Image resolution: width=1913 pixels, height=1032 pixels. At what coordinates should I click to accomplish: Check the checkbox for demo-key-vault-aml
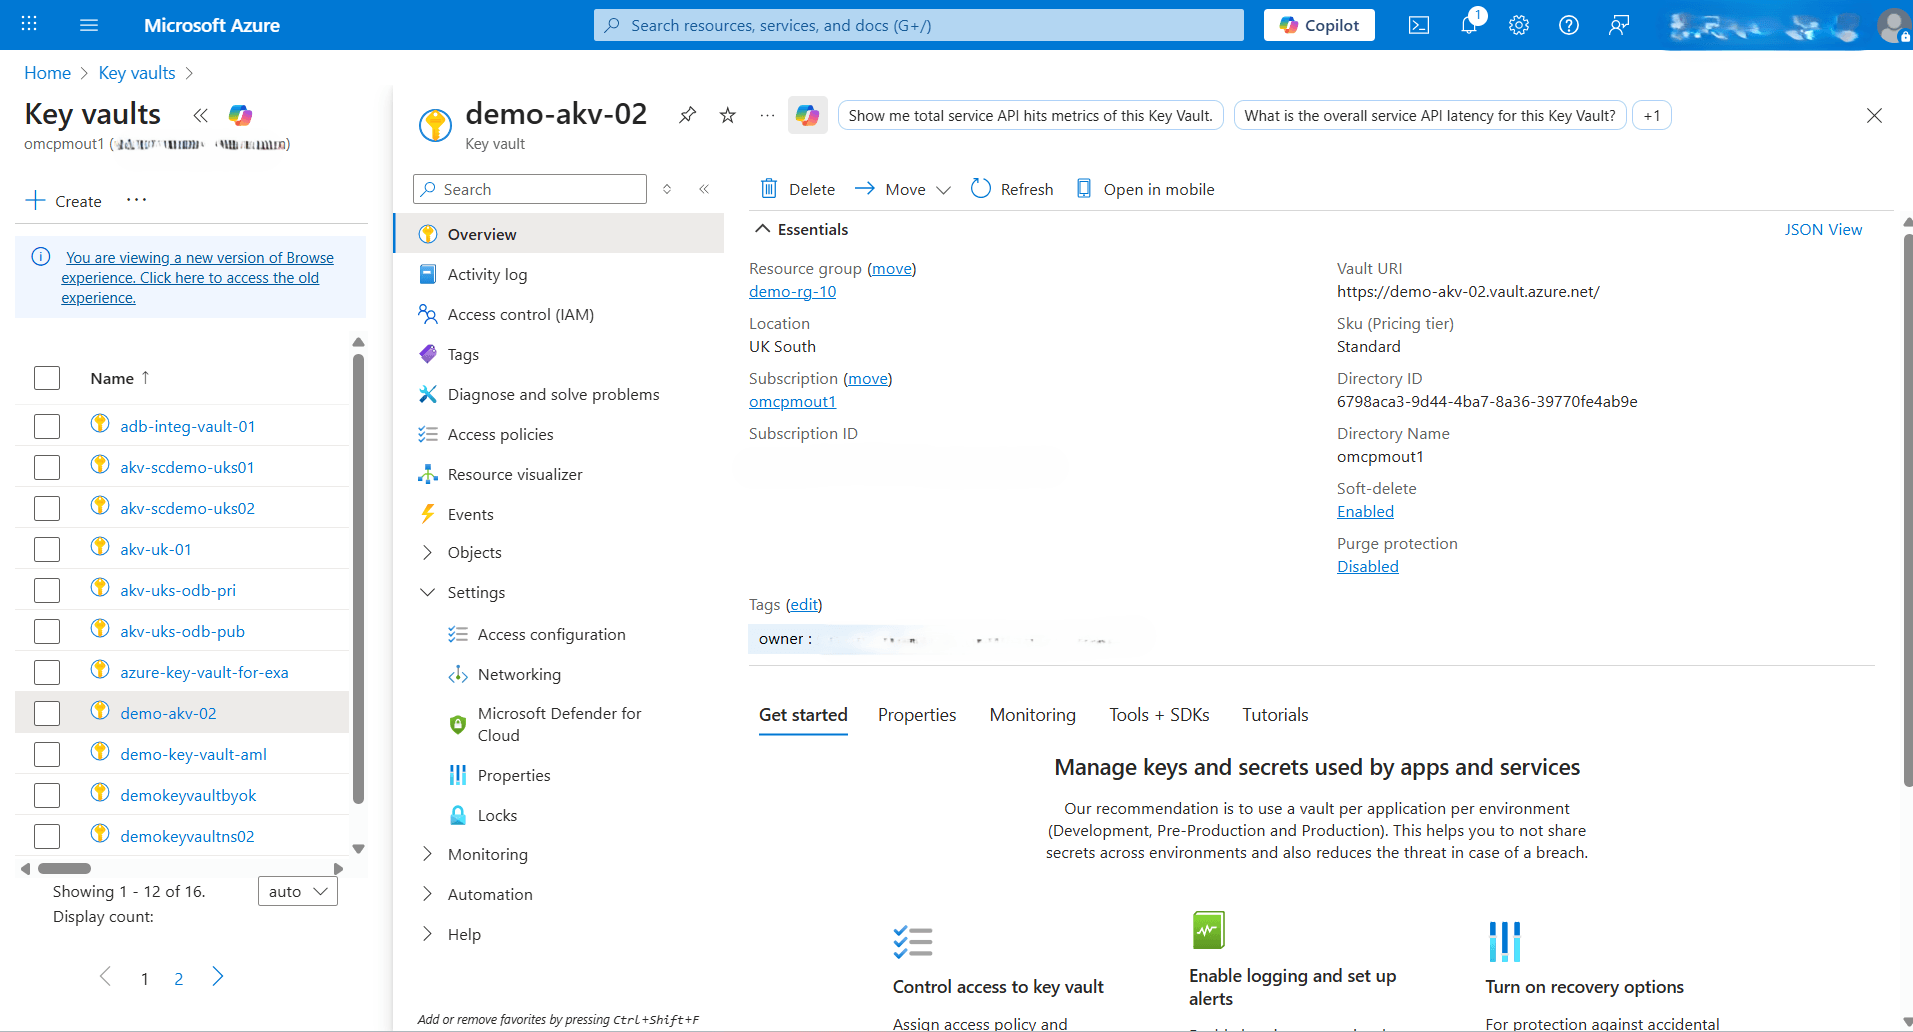47,753
